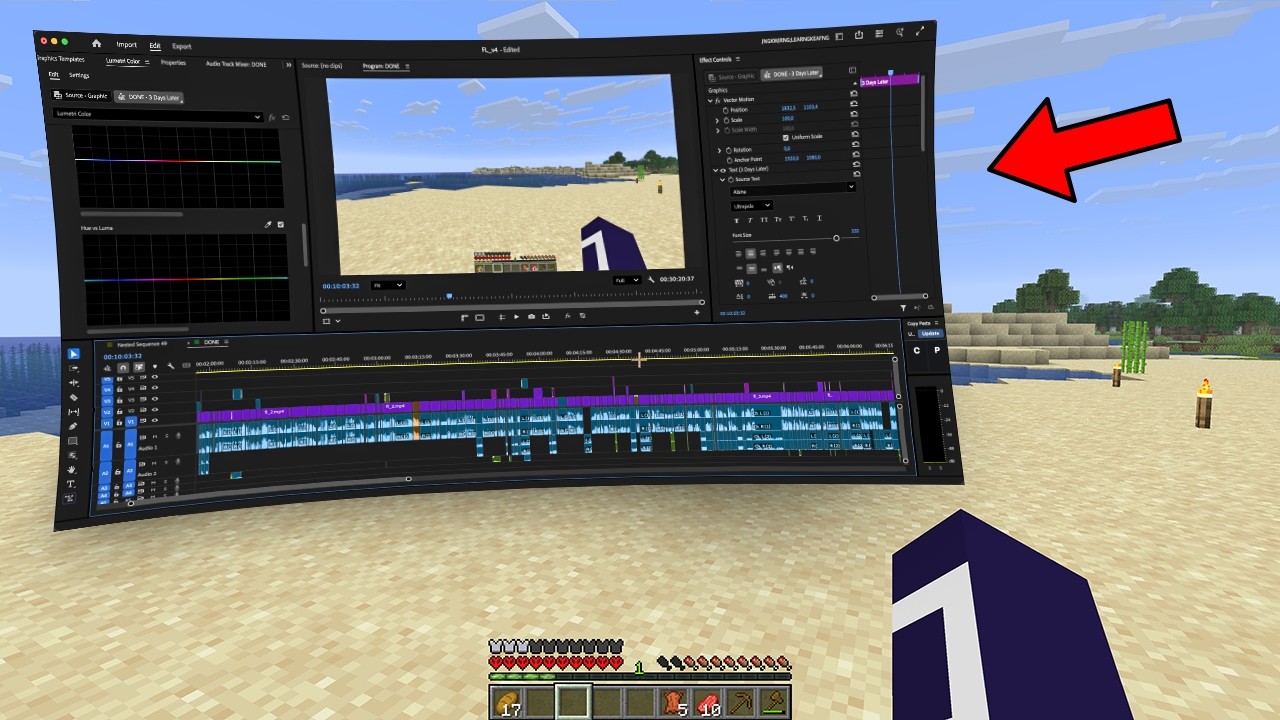Uncheck the Uniform Scale checkbox
The image size is (1280, 720).
point(785,137)
